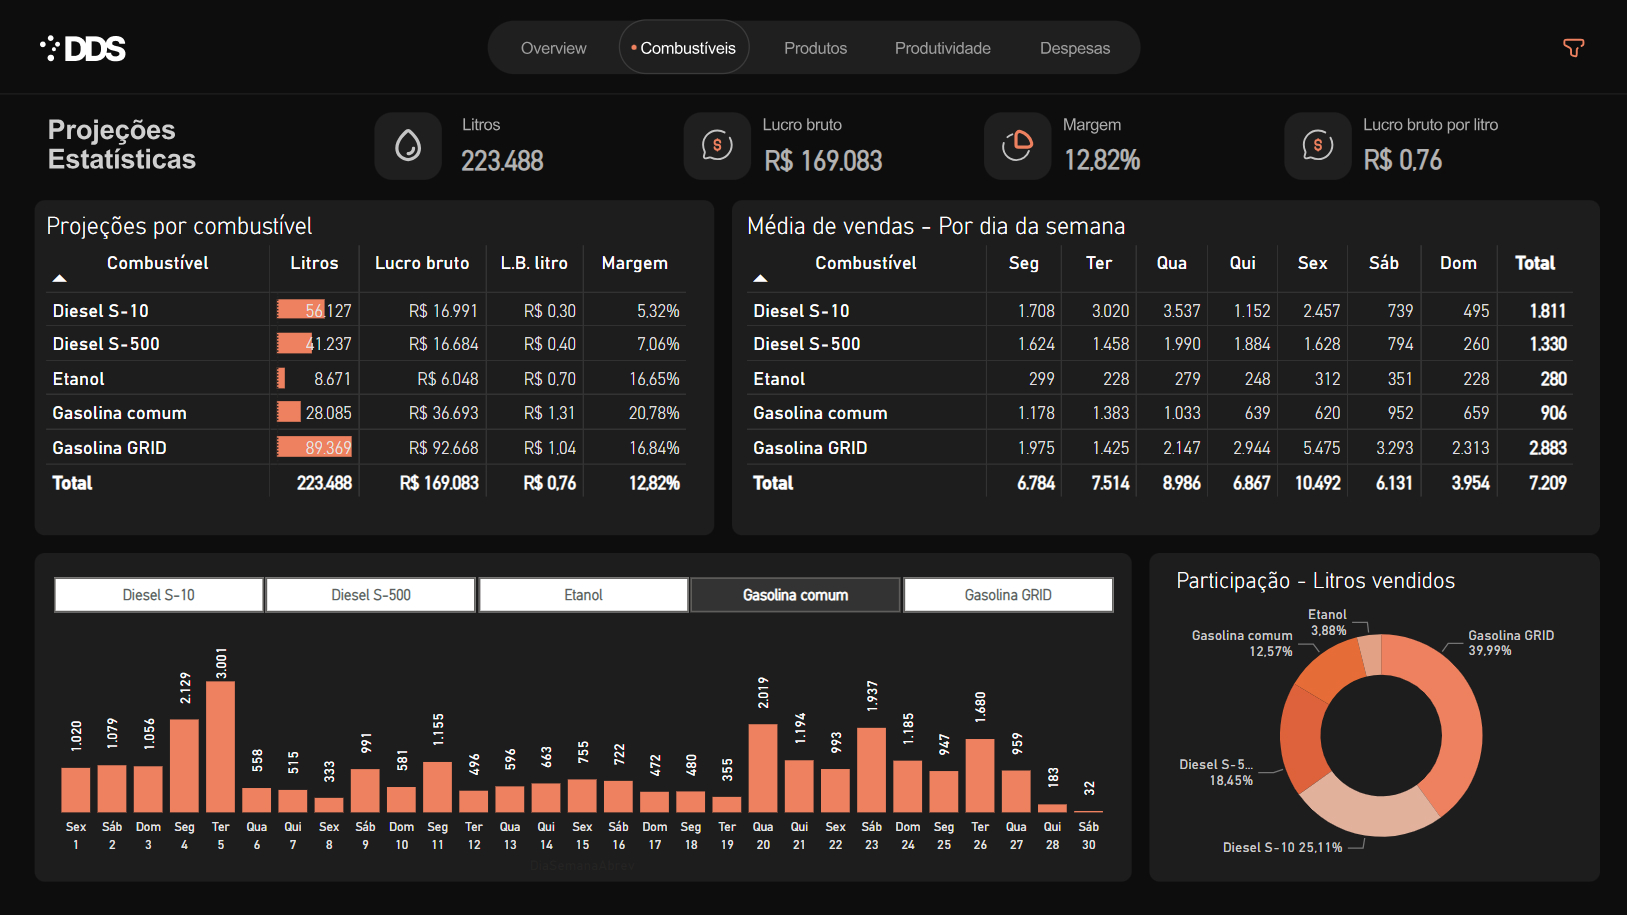Open the Produtos tab
The width and height of the screenshot is (1627, 915).
[x=815, y=48]
